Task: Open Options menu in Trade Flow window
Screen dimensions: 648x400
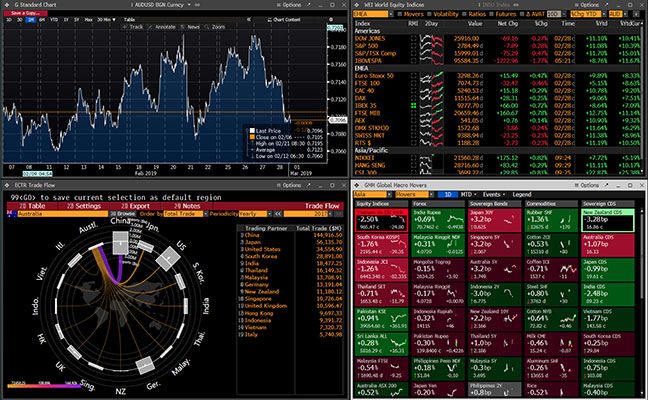Action: 289,185
